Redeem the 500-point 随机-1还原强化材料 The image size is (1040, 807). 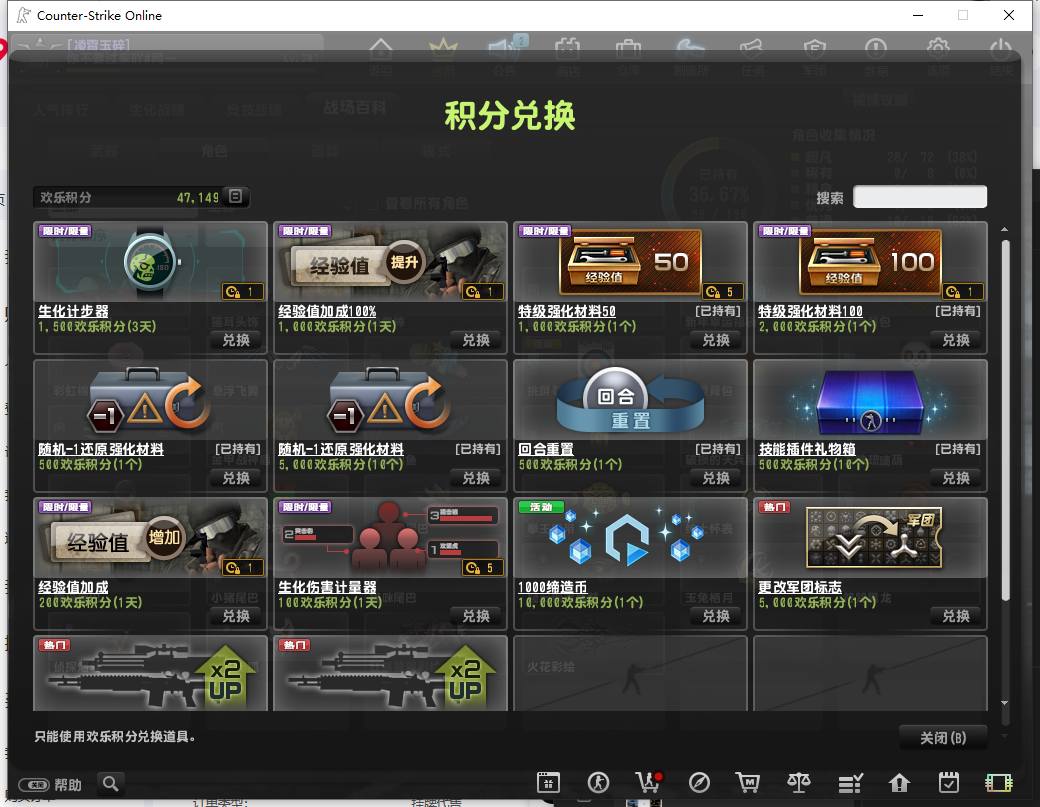236,478
